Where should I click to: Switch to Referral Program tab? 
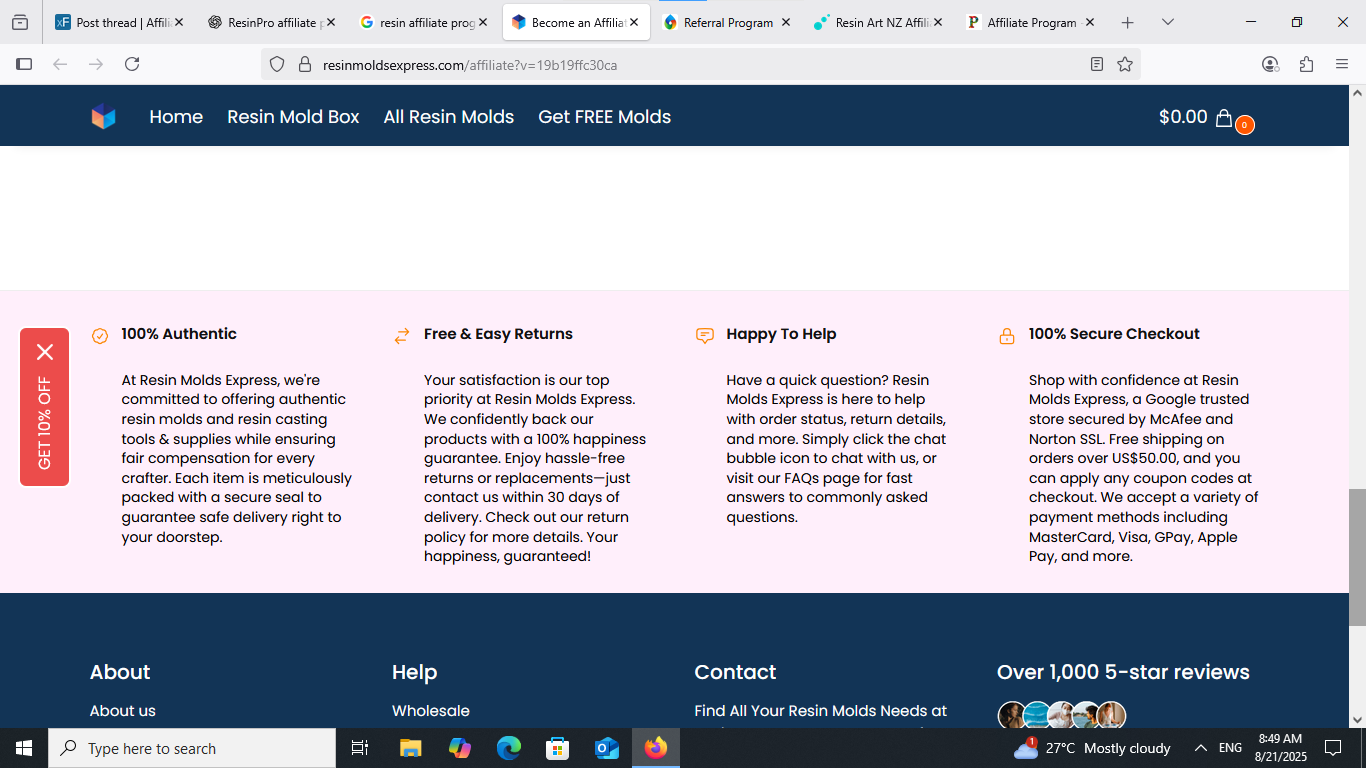point(727,22)
